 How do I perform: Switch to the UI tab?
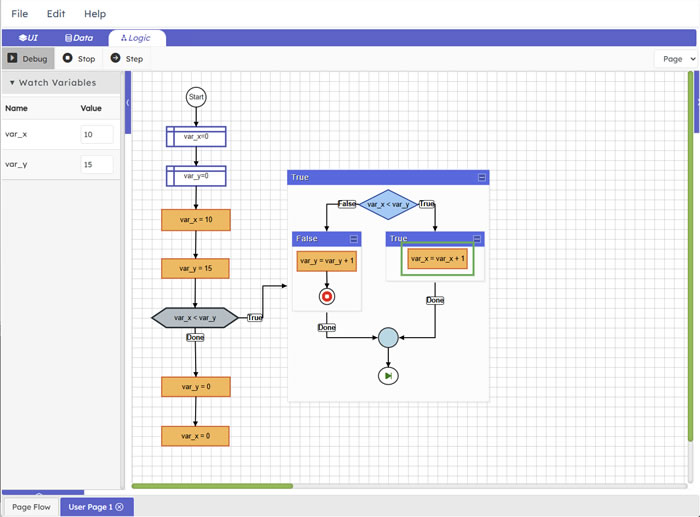click(28, 38)
